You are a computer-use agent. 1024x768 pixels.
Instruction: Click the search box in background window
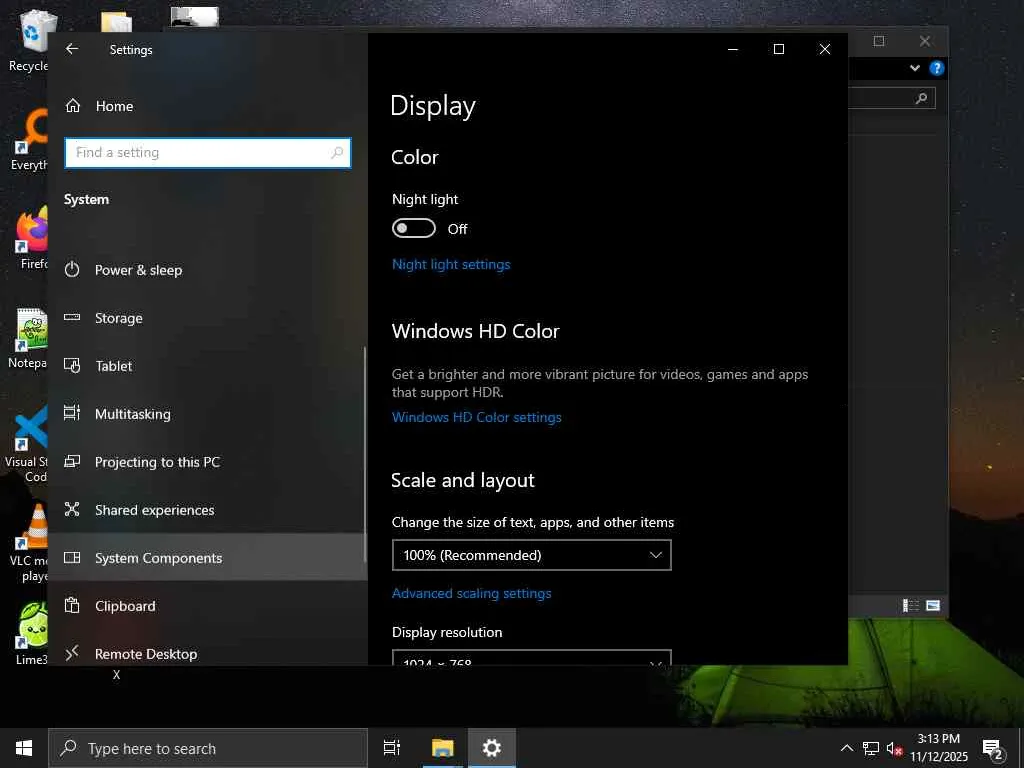point(892,99)
